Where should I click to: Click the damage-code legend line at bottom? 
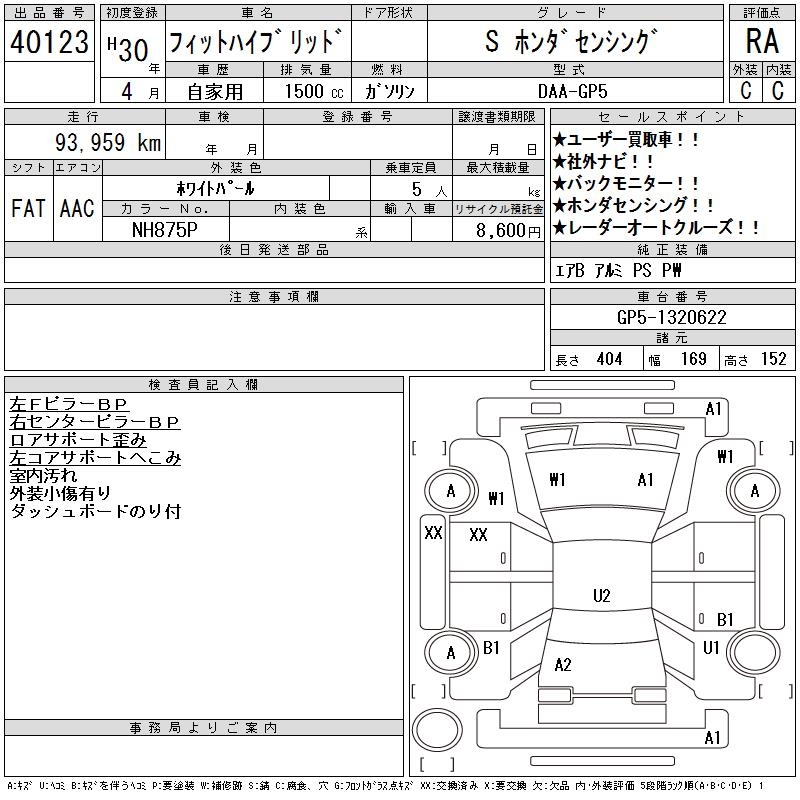click(x=385, y=786)
